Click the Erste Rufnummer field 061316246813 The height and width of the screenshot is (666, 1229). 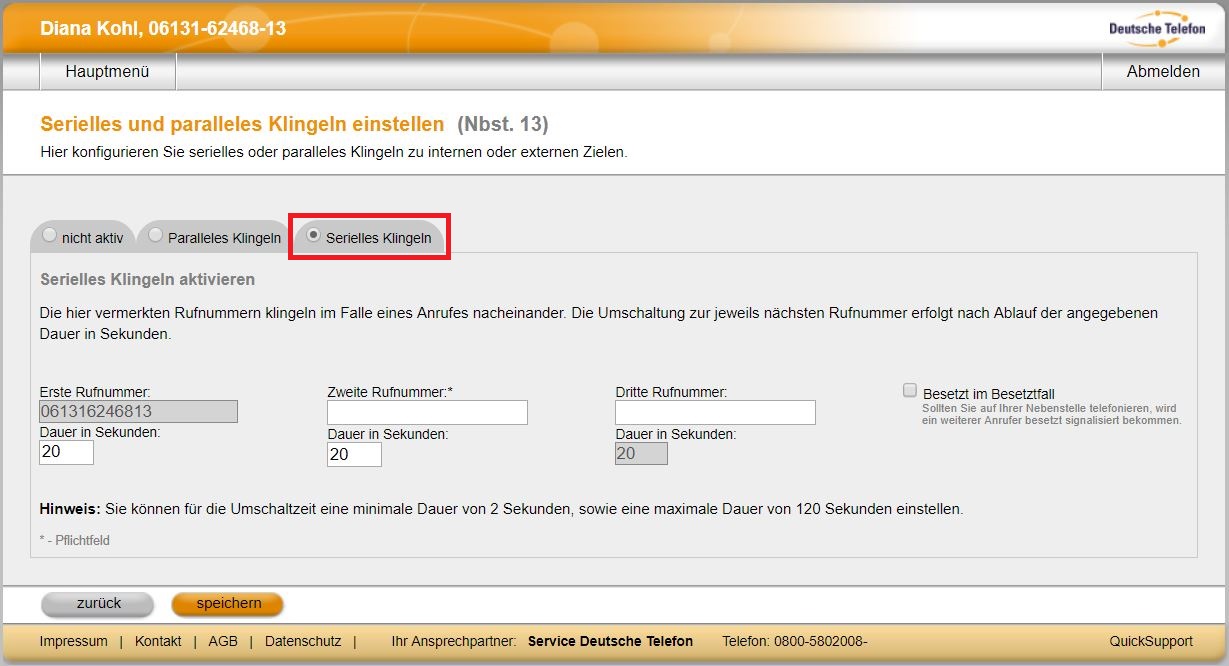[x=138, y=411]
